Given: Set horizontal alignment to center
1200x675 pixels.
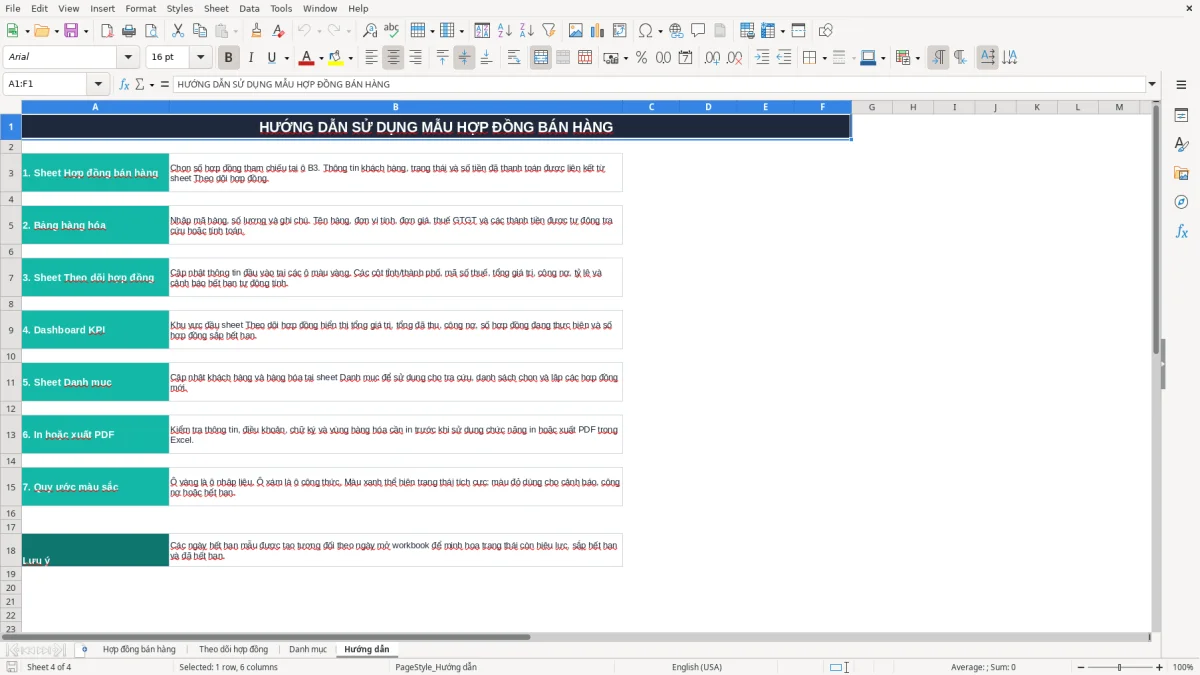Looking at the screenshot, I should tap(393, 58).
